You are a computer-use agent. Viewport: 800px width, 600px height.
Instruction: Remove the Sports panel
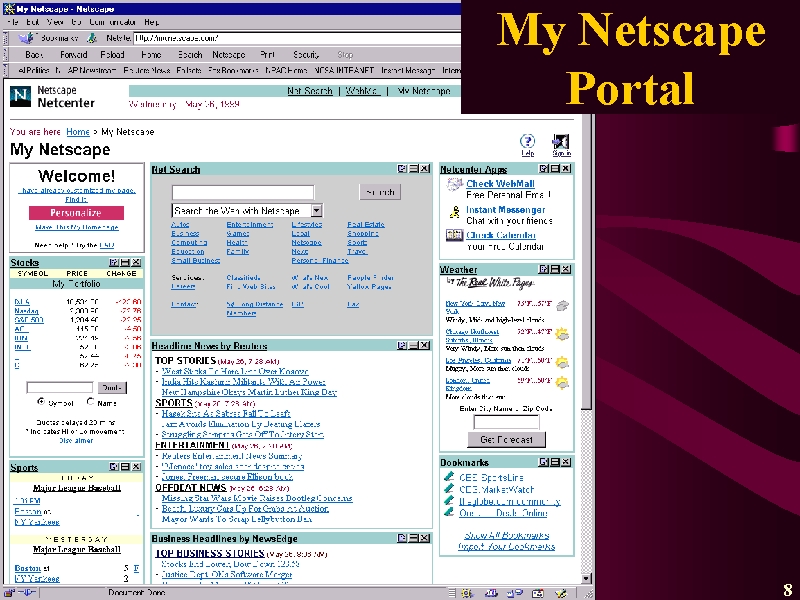(136, 466)
